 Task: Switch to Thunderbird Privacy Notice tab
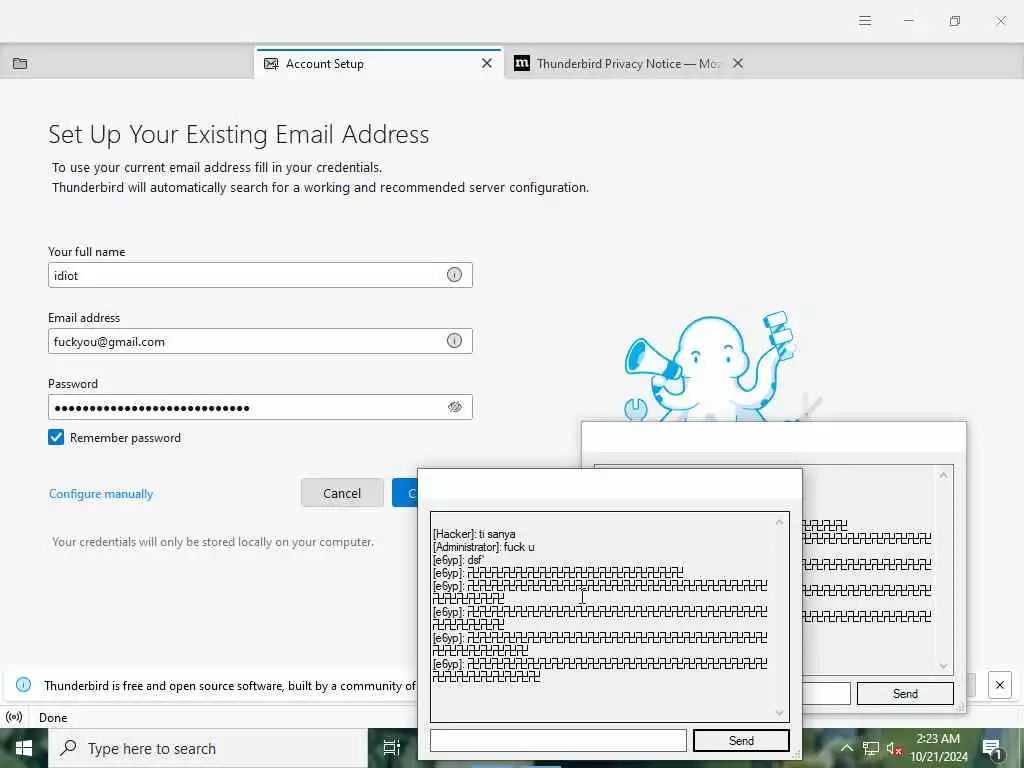tap(627, 63)
